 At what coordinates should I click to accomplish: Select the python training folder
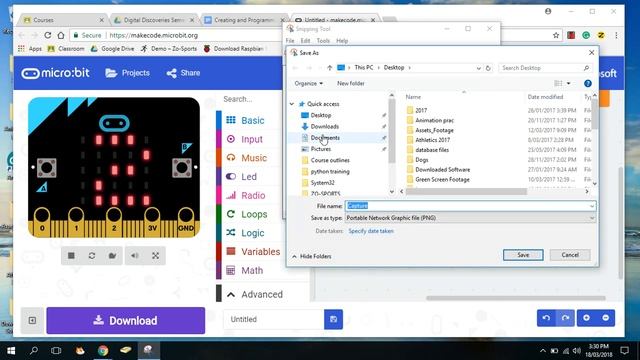[x=330, y=171]
